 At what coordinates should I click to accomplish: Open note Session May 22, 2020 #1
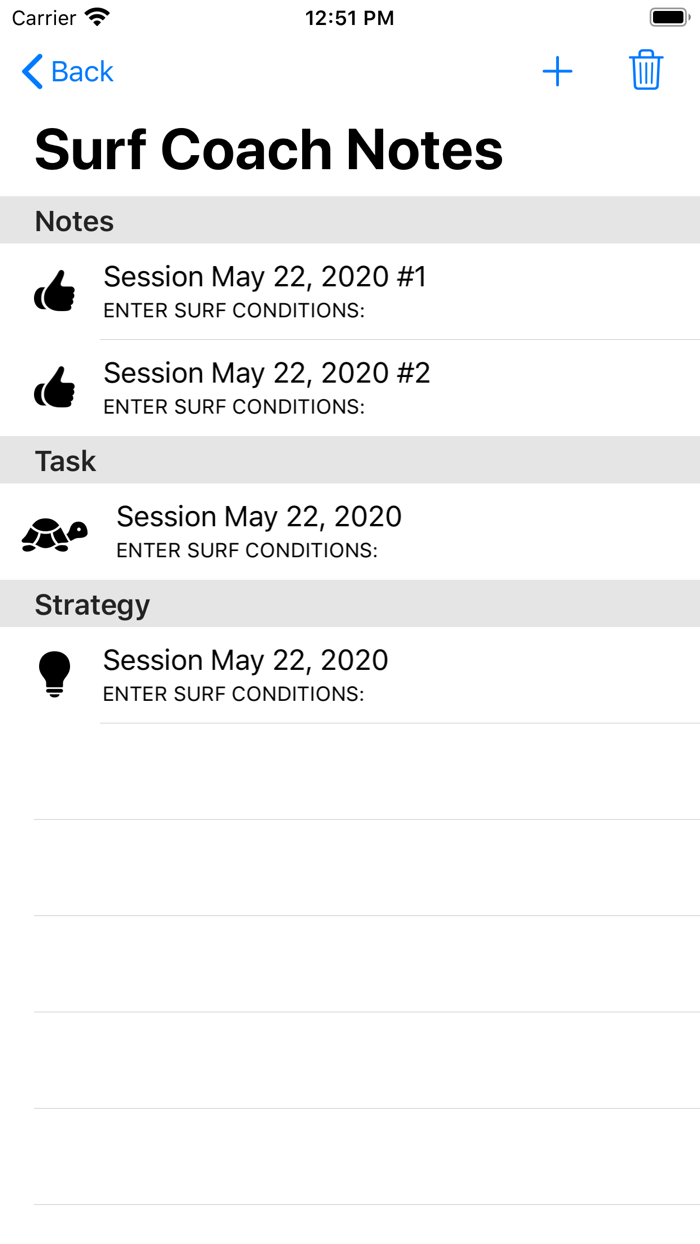coord(265,277)
